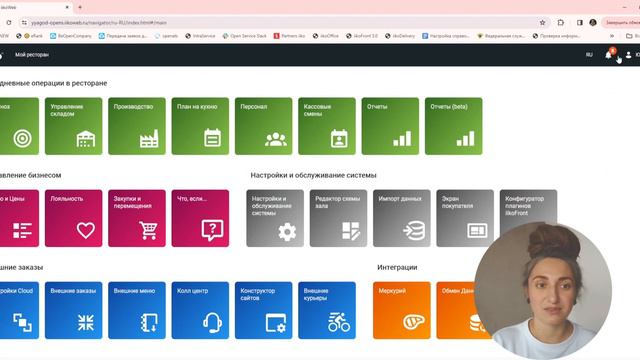The width and height of the screenshot is (640, 360).
Task: Open the Chrome profile avatar
Action: pos(593,23)
